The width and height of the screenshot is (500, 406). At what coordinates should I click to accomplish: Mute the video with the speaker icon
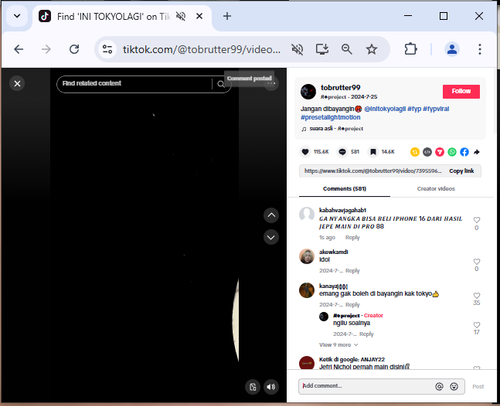click(271, 387)
